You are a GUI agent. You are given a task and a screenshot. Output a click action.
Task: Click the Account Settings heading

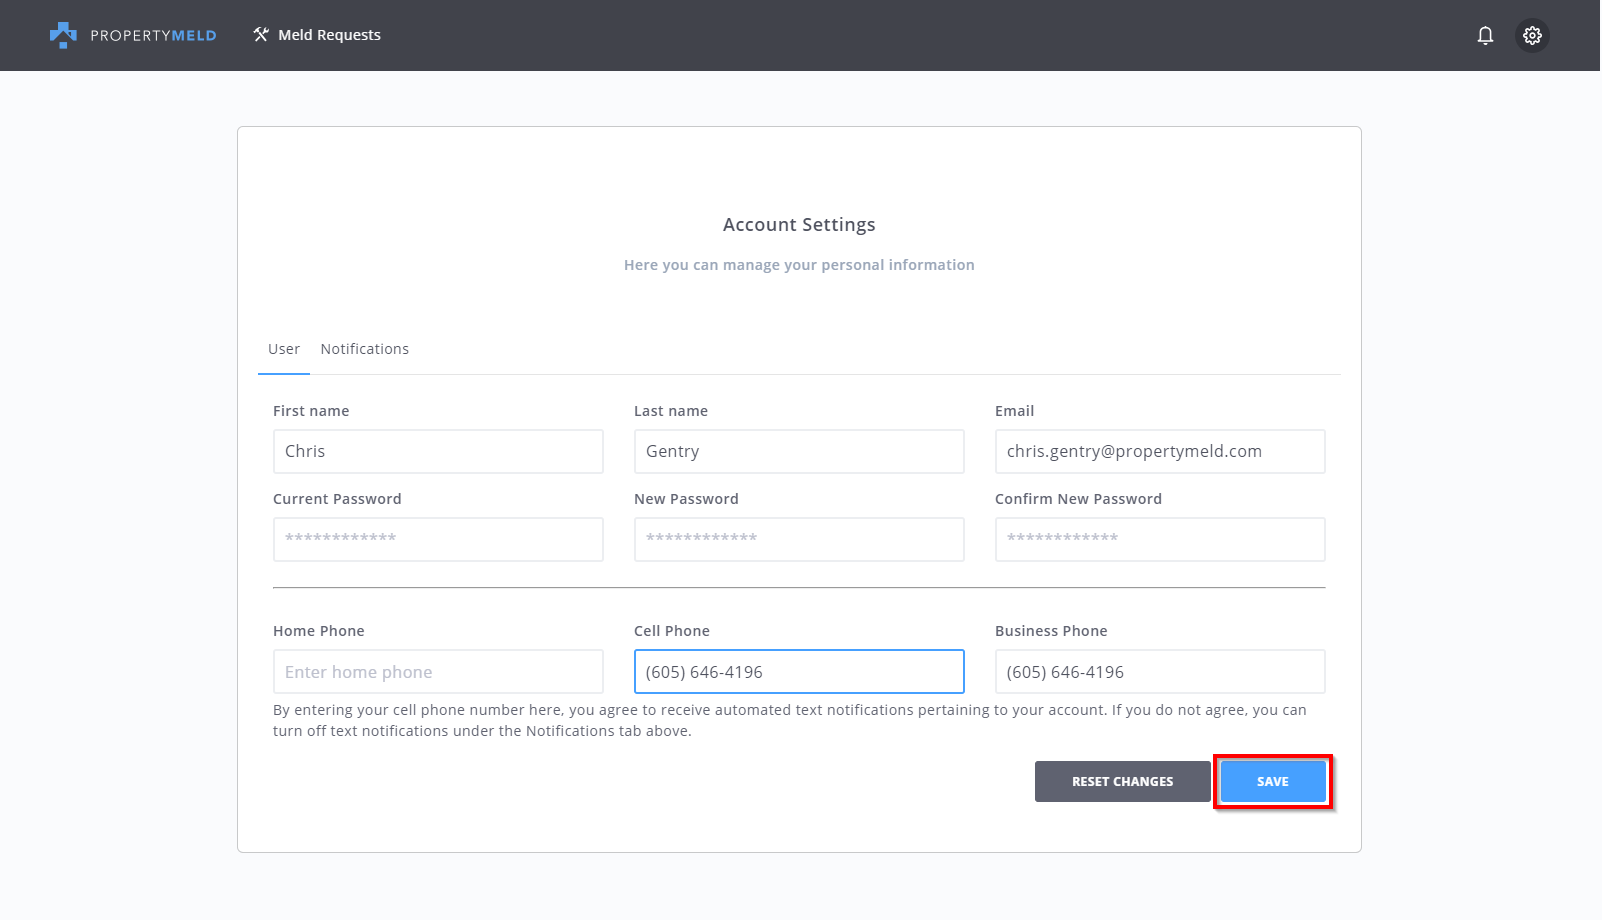pyautogui.click(x=799, y=225)
